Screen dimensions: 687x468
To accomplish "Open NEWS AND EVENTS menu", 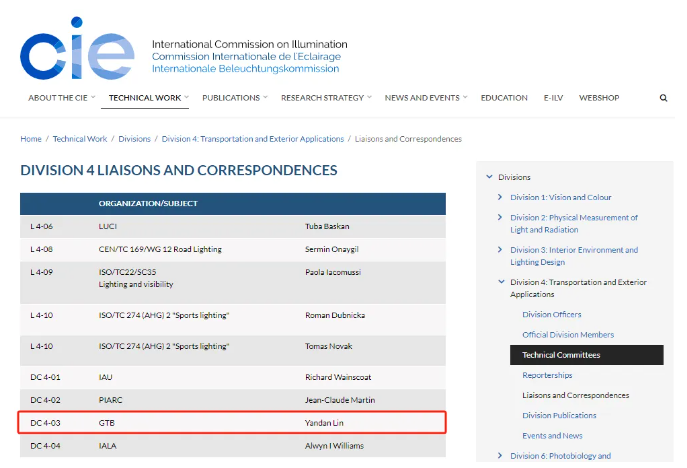I will coord(422,98).
